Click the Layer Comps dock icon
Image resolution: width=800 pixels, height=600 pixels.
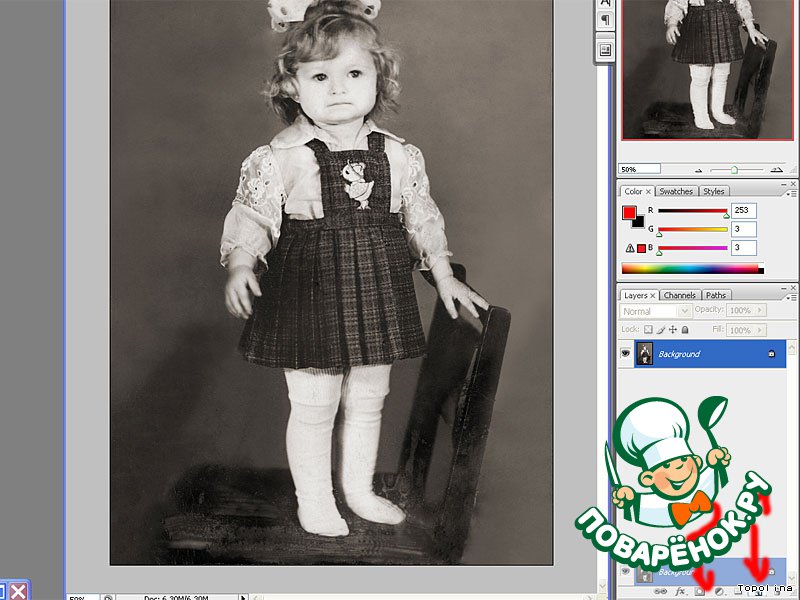pos(606,49)
